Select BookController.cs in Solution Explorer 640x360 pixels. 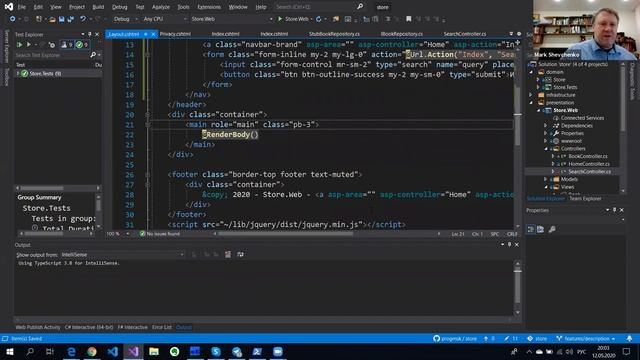point(588,156)
